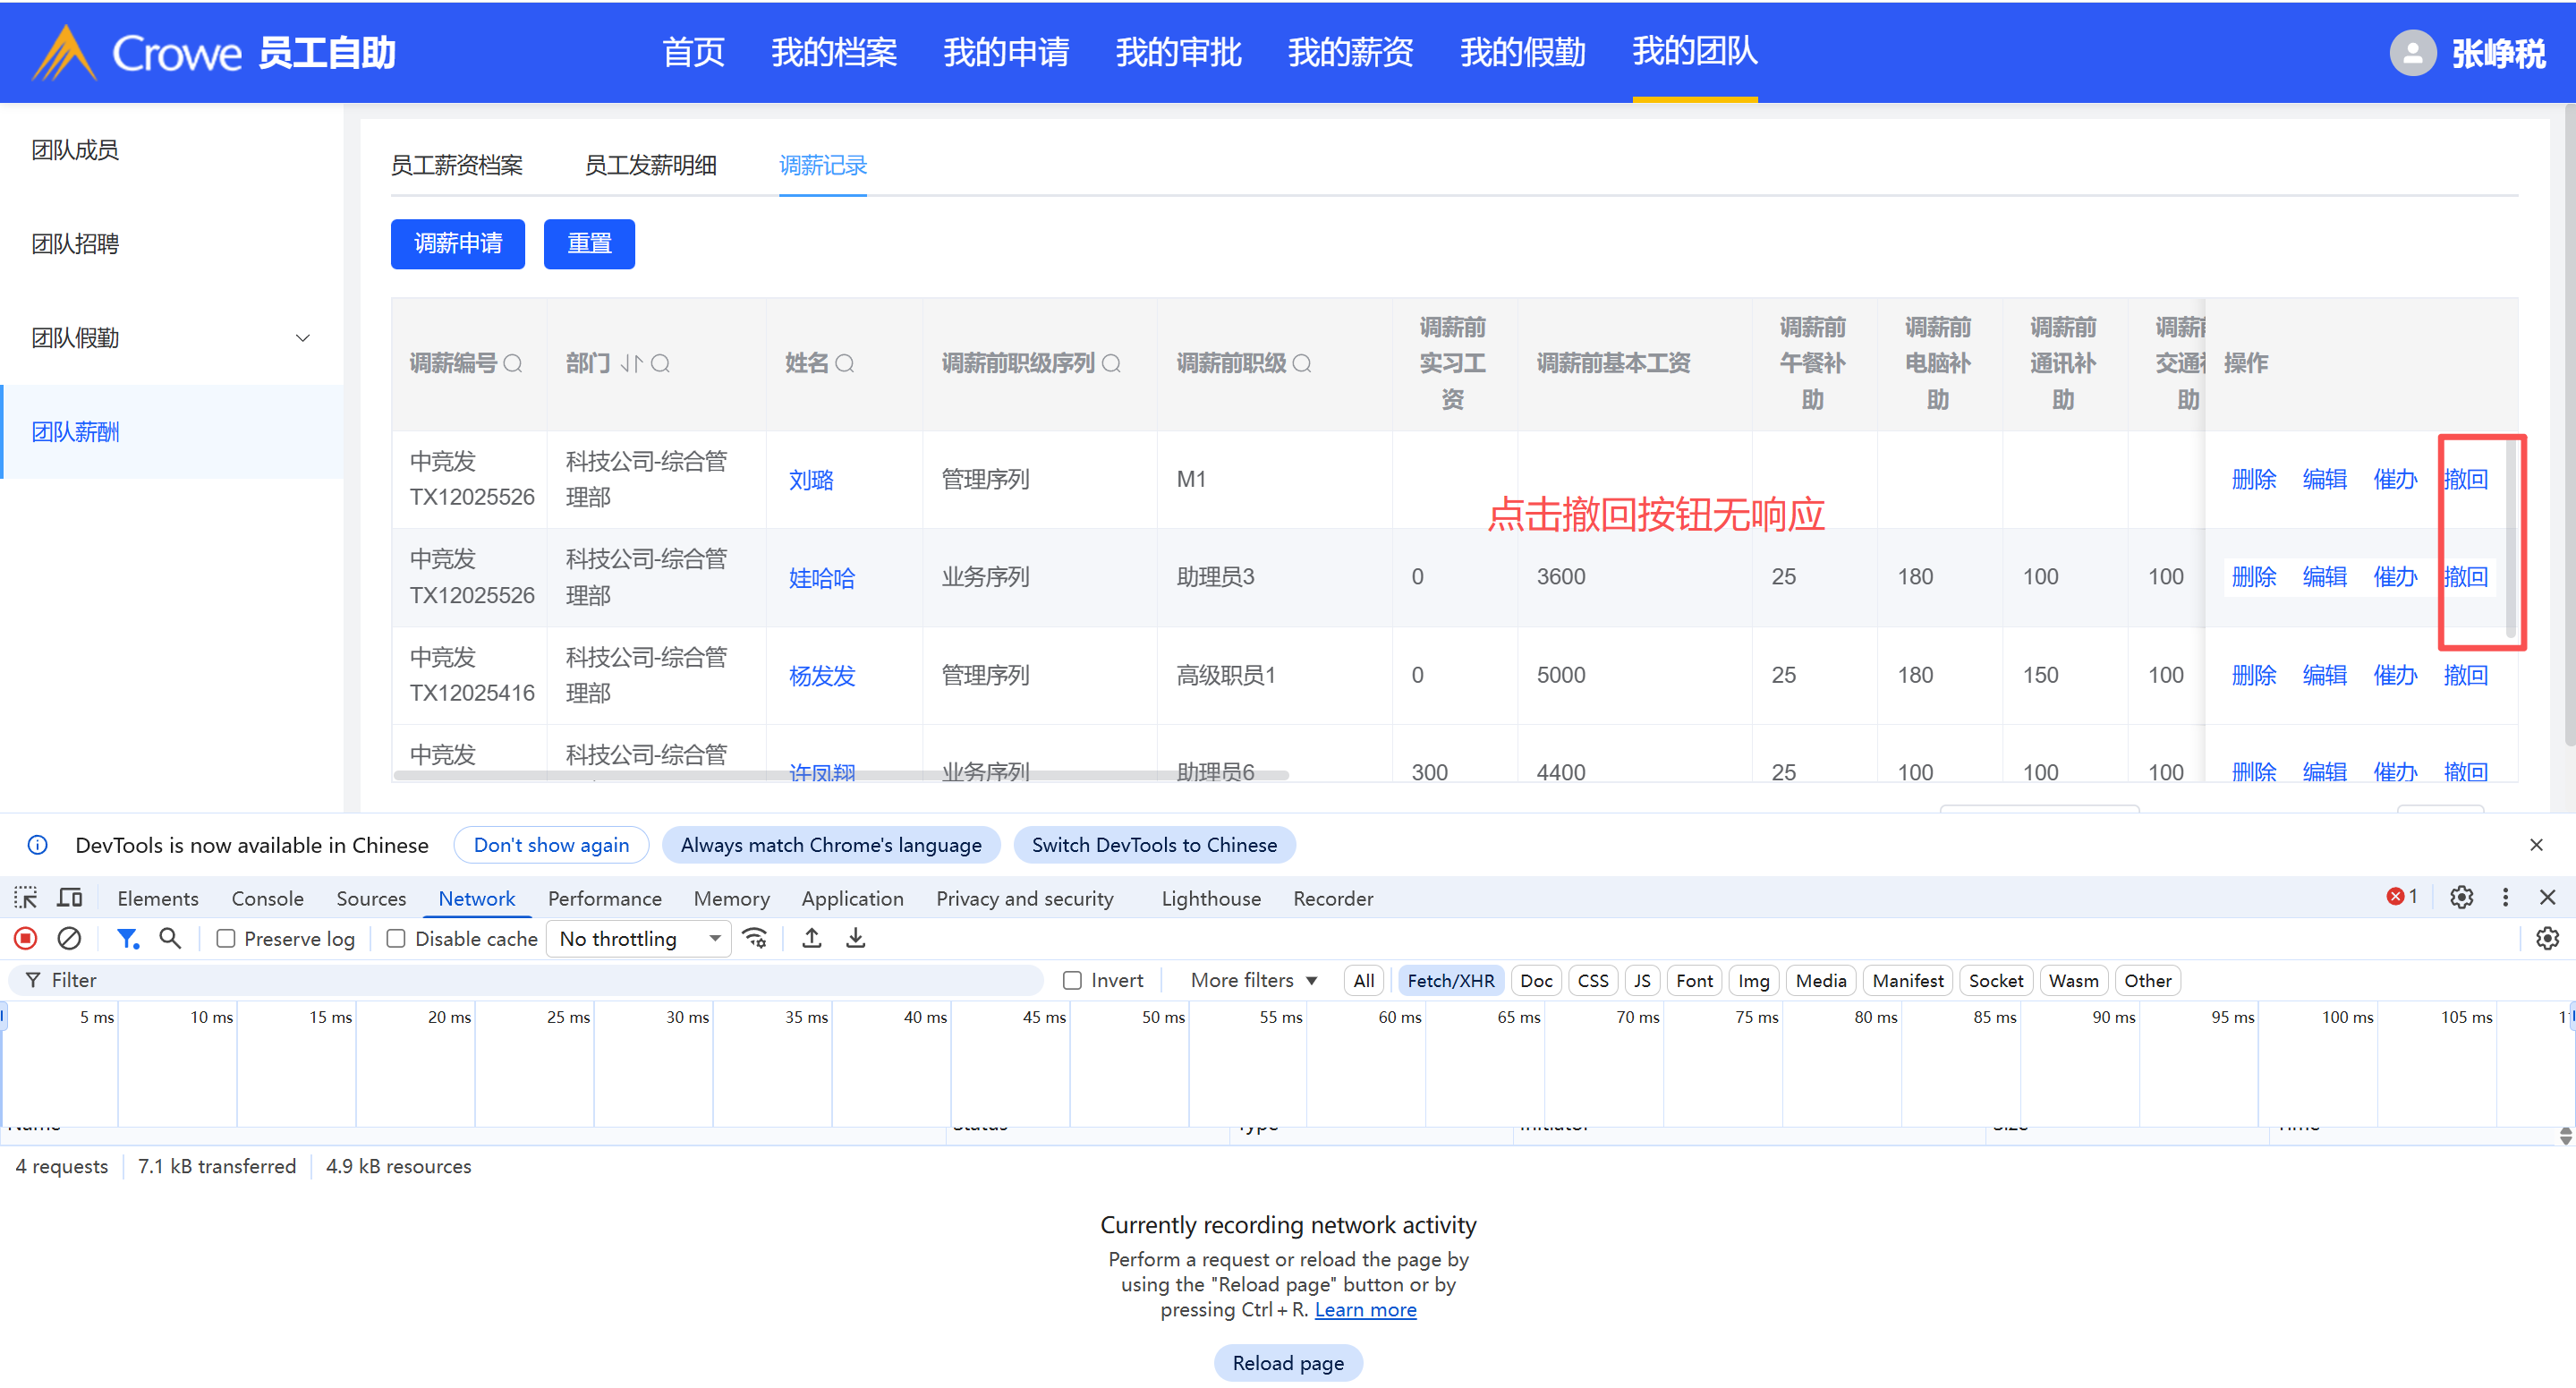
Task: Click the inspect element picker icon
Action: [26, 897]
